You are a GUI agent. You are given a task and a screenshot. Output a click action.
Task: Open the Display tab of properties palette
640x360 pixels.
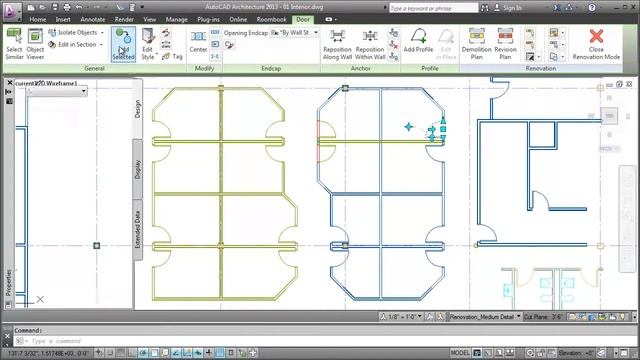138,169
